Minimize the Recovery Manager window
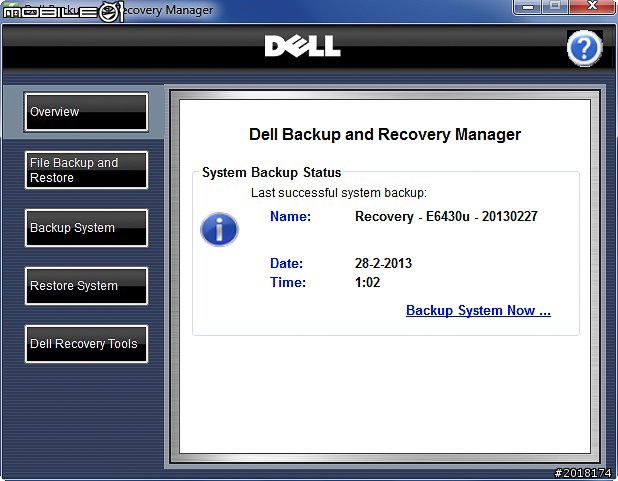The height and width of the screenshot is (481, 618). pyautogui.click(x=528, y=6)
